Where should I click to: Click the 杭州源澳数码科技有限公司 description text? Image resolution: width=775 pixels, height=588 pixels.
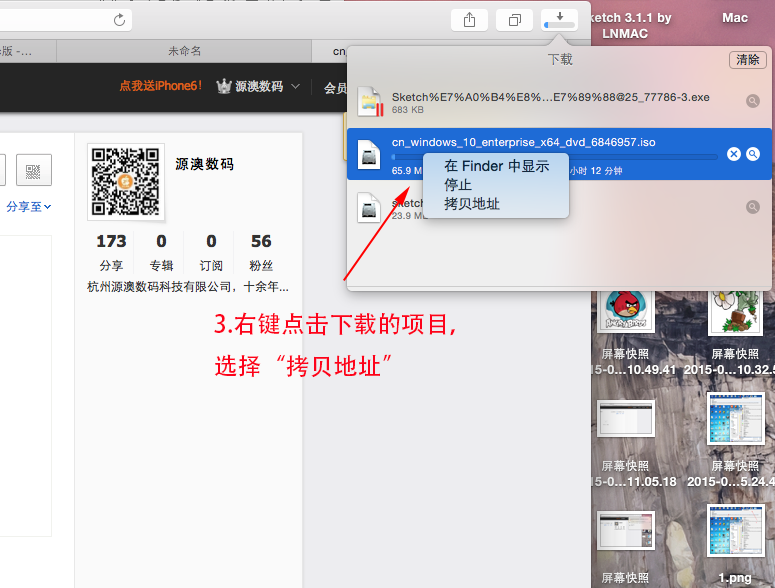[188, 287]
